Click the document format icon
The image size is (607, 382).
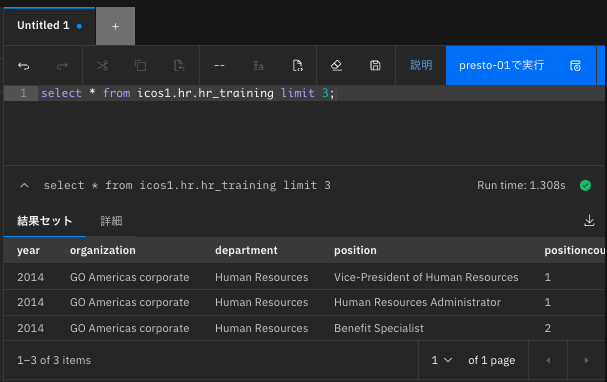(297, 65)
